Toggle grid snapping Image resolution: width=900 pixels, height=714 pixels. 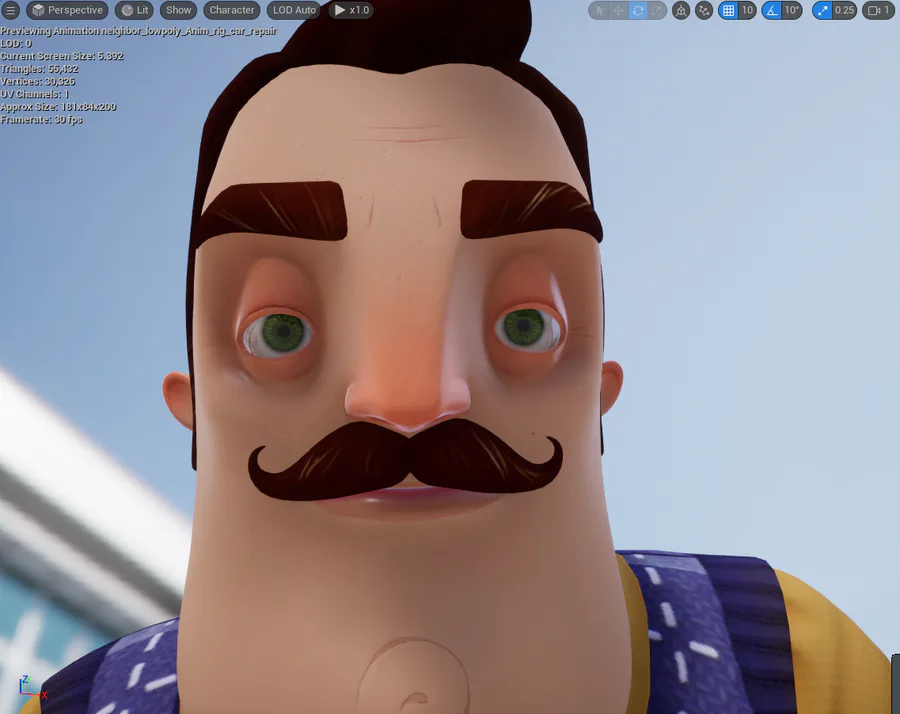click(x=728, y=10)
